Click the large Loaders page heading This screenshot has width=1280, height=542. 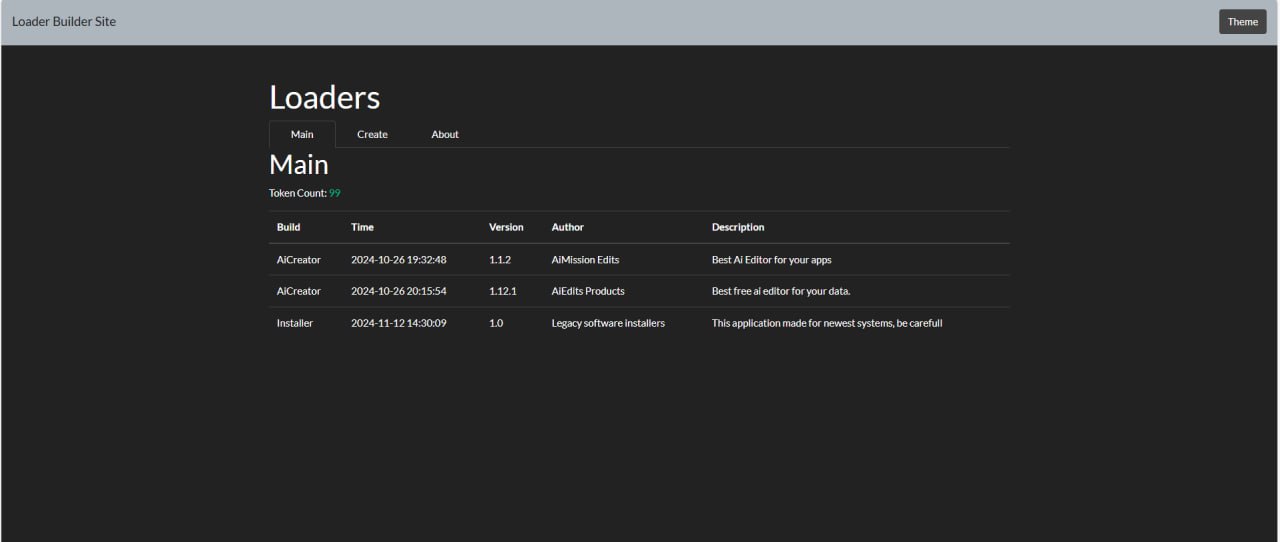pyautogui.click(x=325, y=97)
